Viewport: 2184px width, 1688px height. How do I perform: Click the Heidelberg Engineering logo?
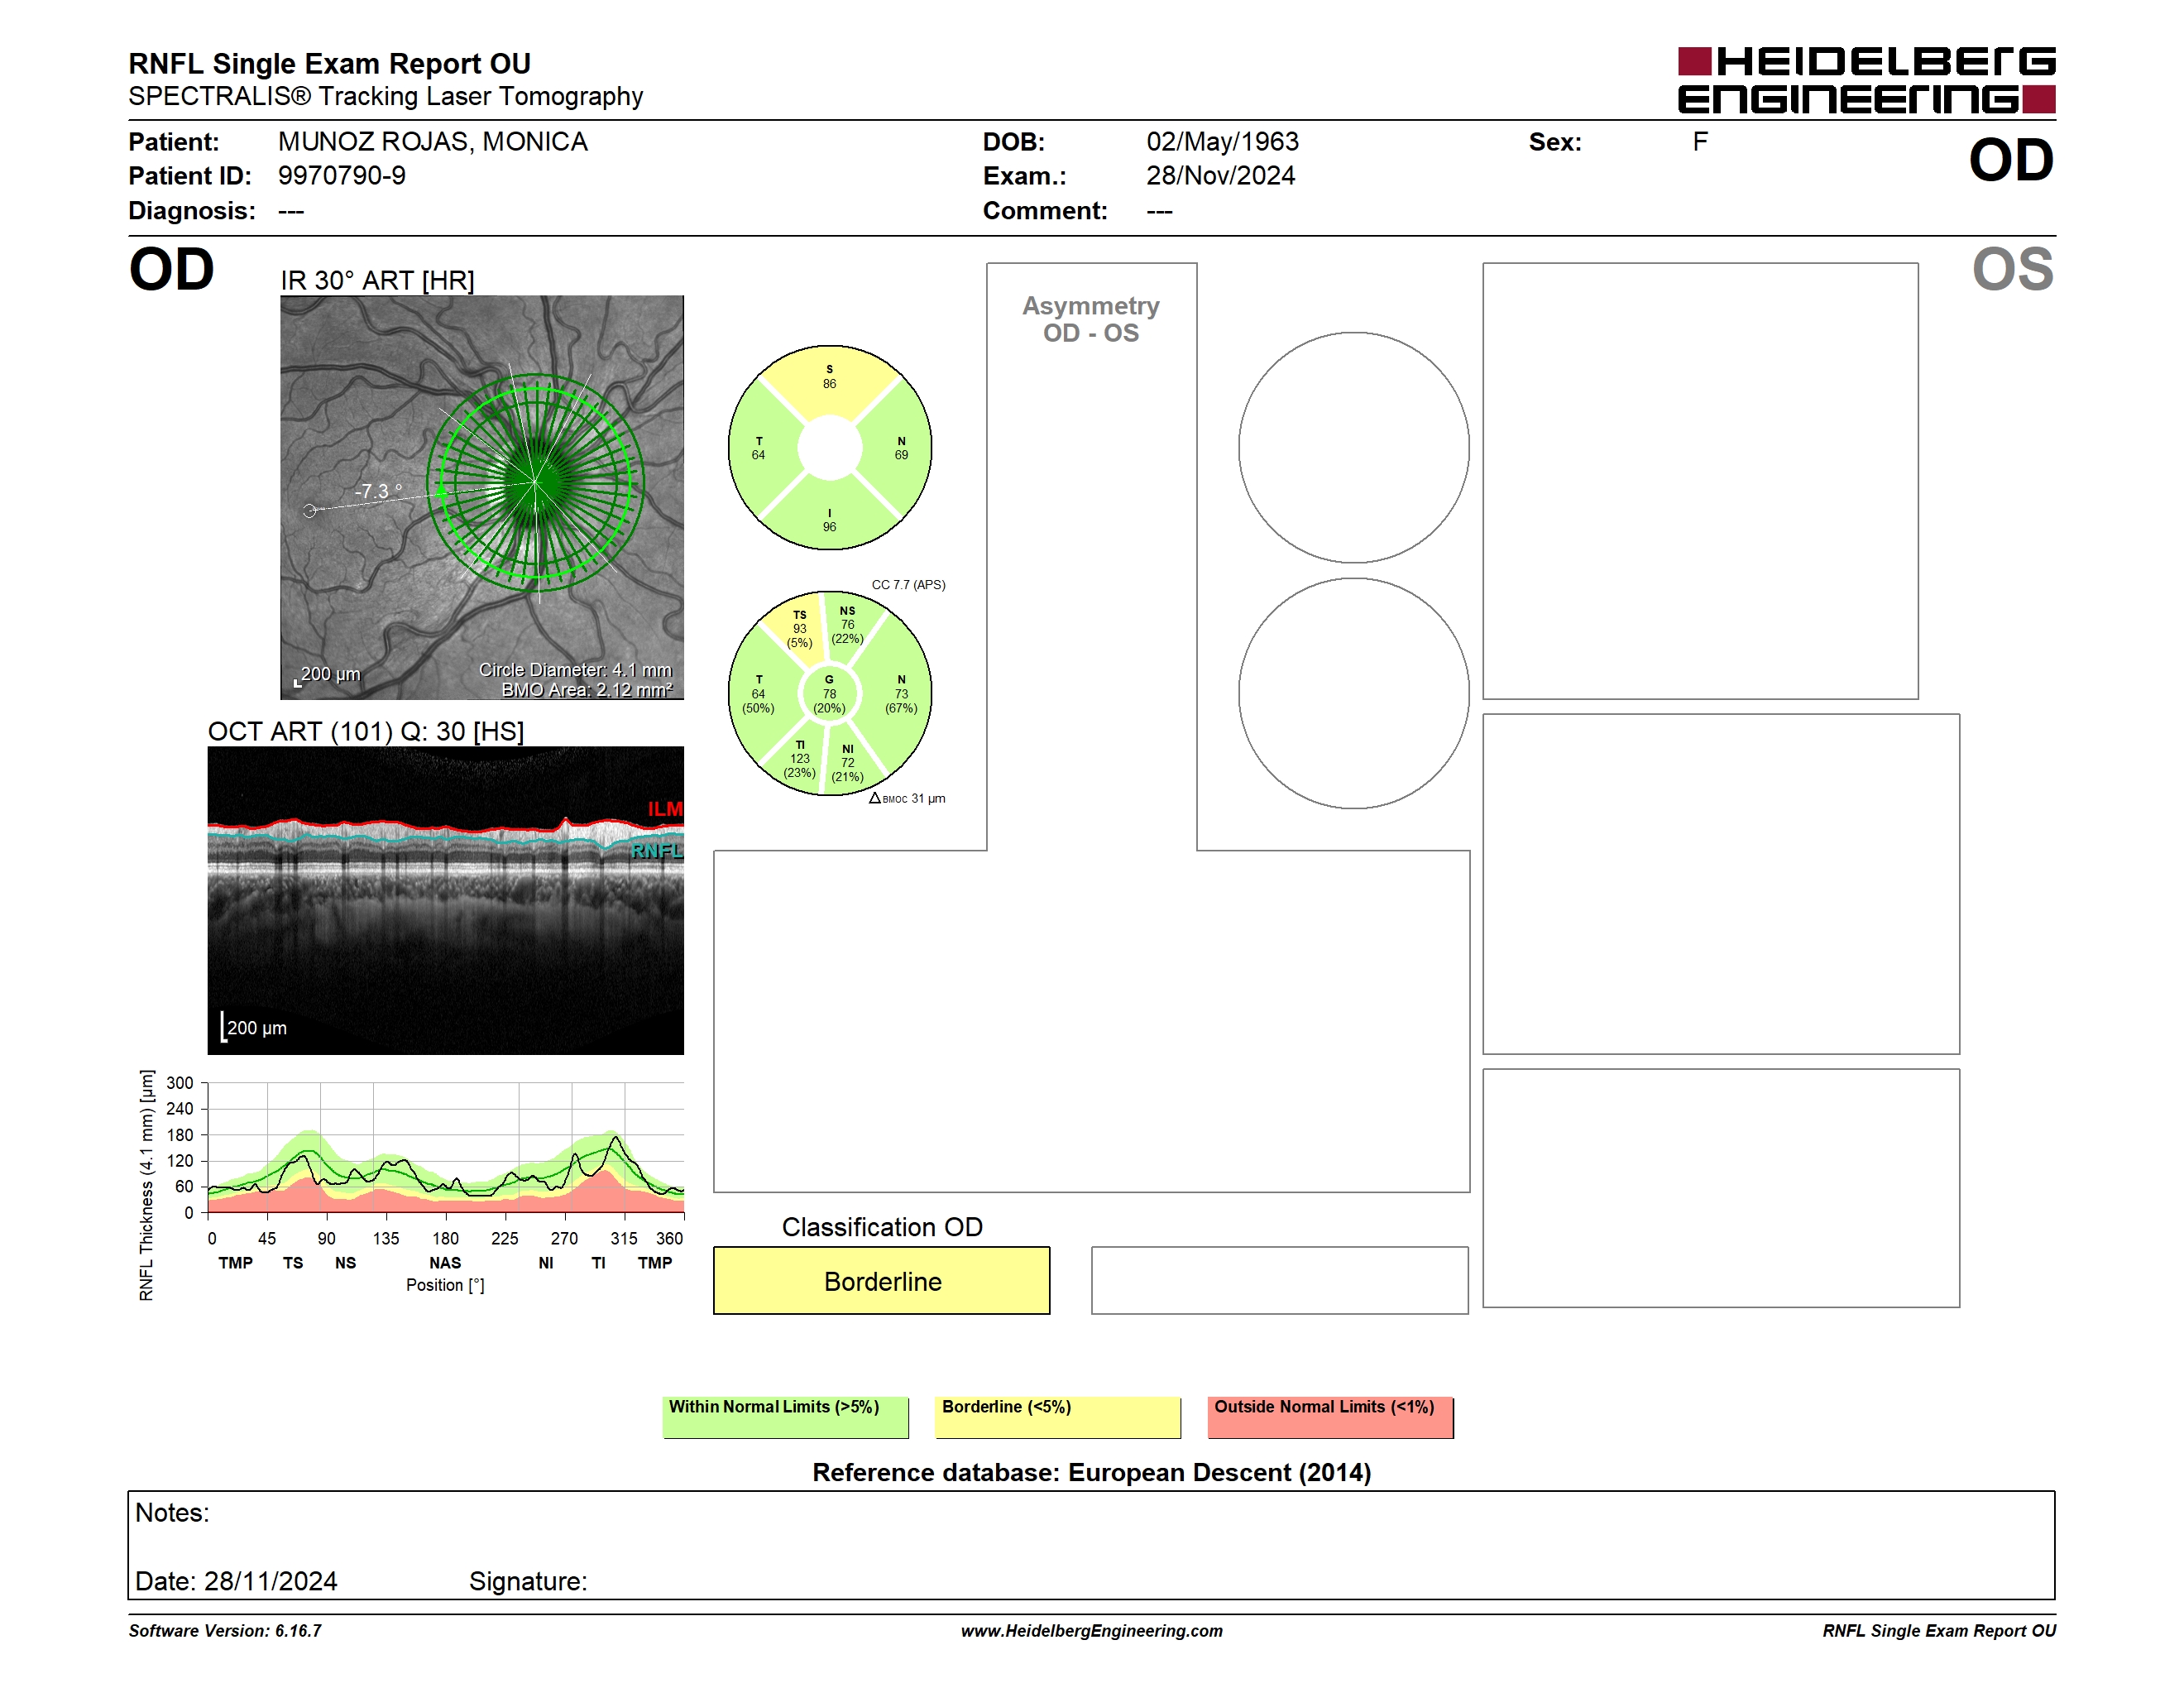coord(1866,80)
